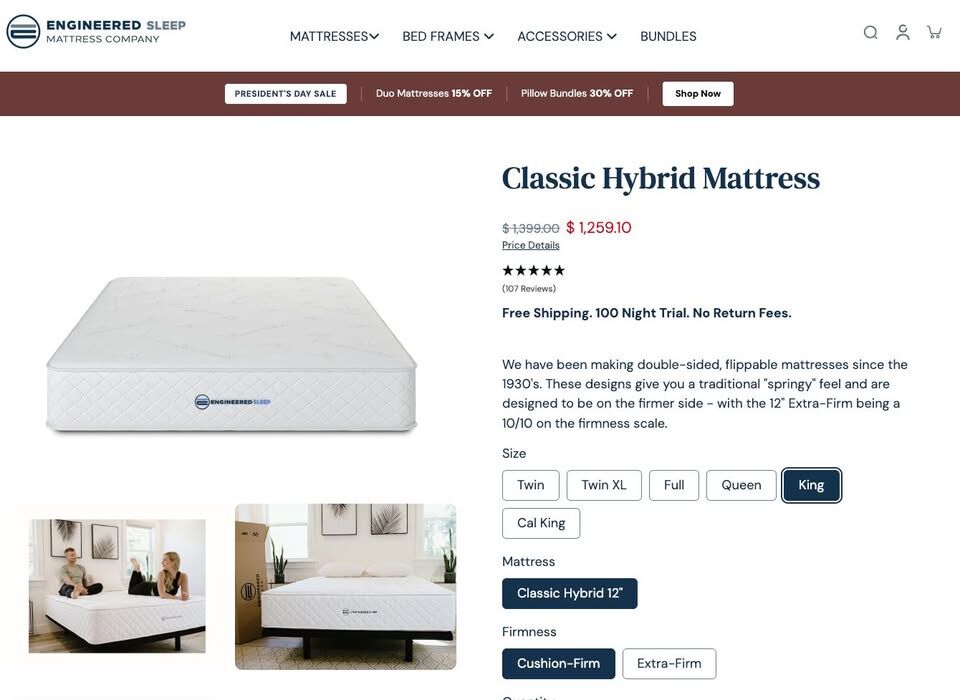
Task: Open the search magnifier icon
Action: (870, 32)
